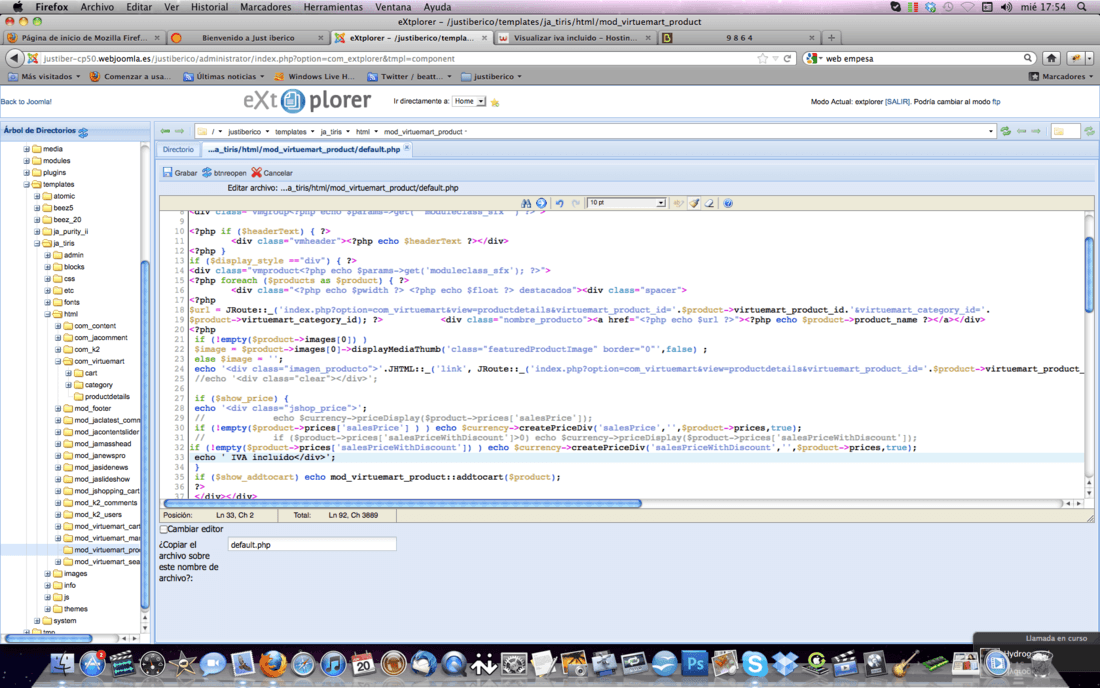Screen dimensions: 1100x688
Task: Bookmark page with the address bar star
Action: [763, 59]
